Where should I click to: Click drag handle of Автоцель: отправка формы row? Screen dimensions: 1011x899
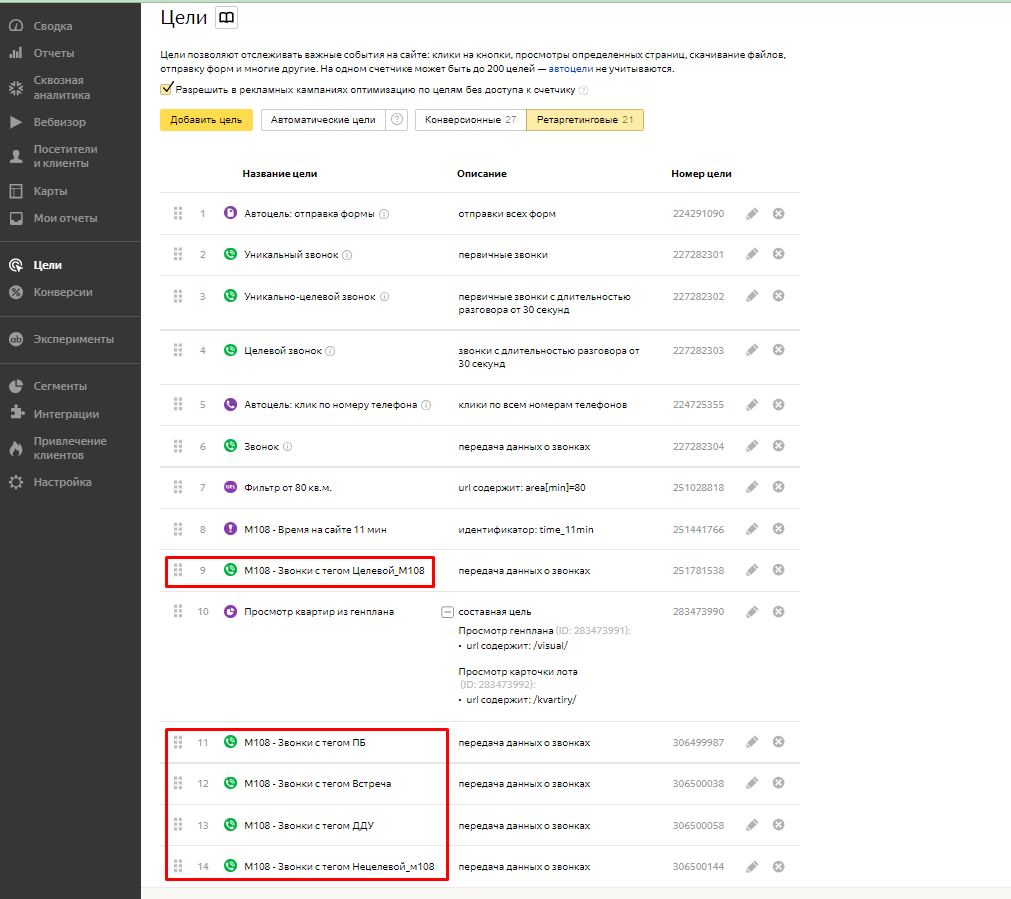click(x=178, y=213)
